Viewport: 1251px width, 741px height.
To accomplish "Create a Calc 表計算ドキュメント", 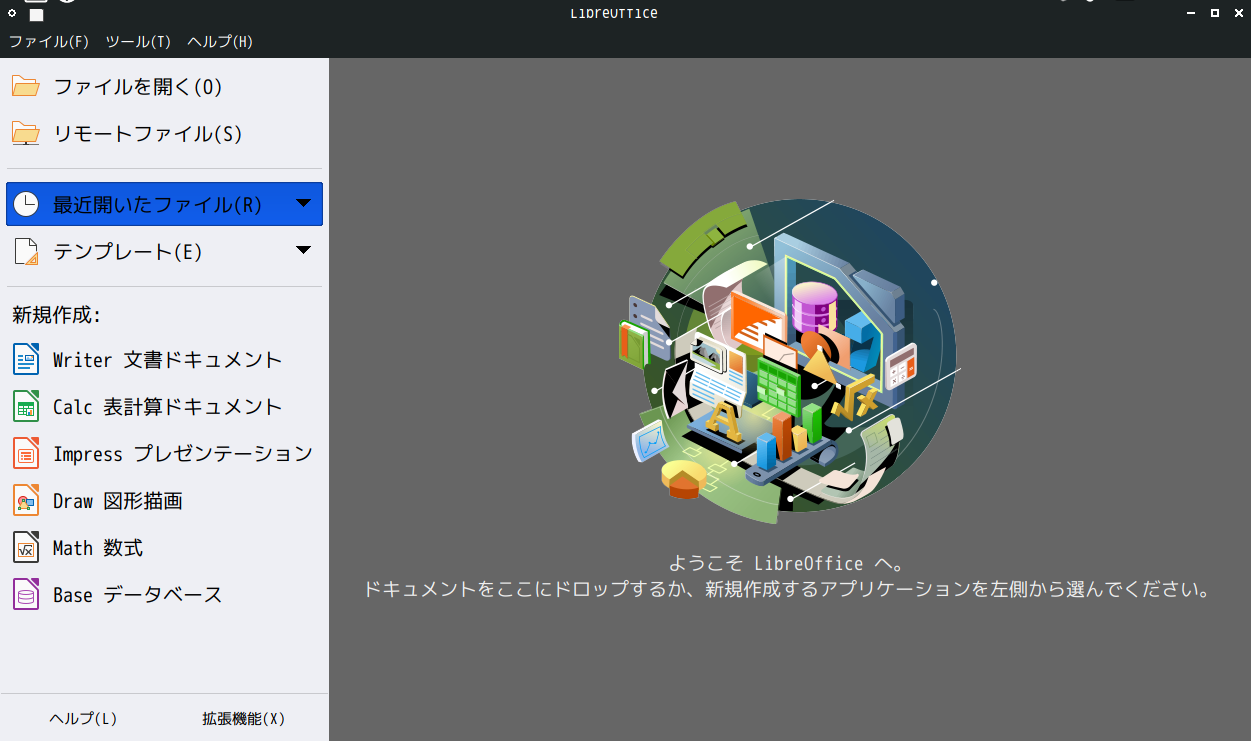I will pos(164,406).
